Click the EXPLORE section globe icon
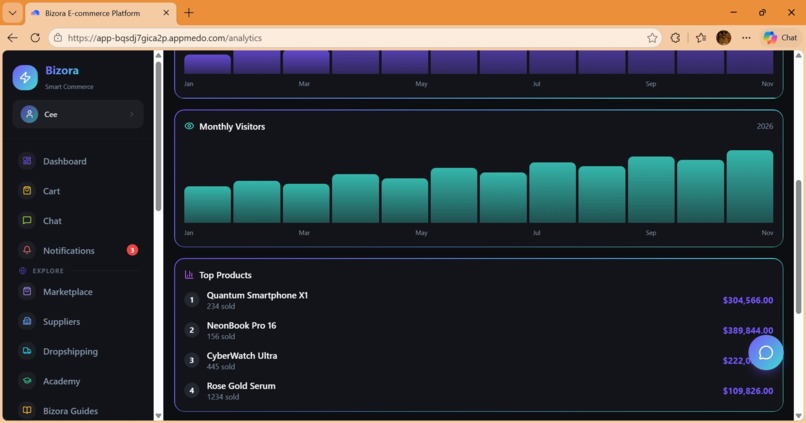Screen dimensions: 806x423 tap(22, 270)
